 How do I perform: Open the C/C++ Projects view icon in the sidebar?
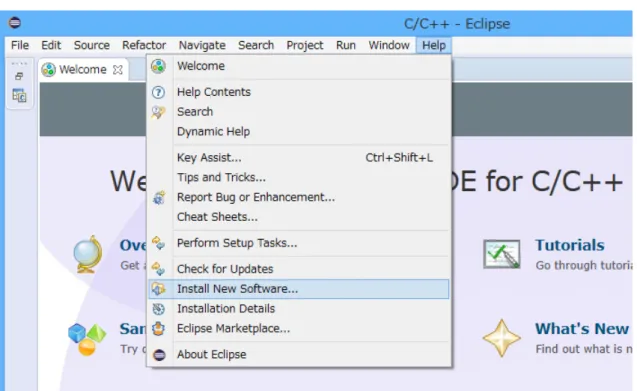pyautogui.click(x=19, y=96)
